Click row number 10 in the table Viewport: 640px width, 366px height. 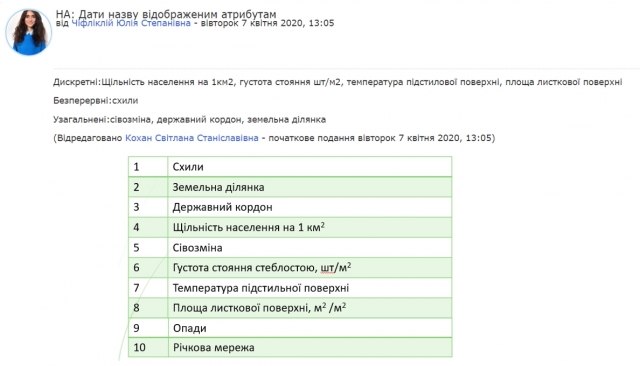coord(148,347)
